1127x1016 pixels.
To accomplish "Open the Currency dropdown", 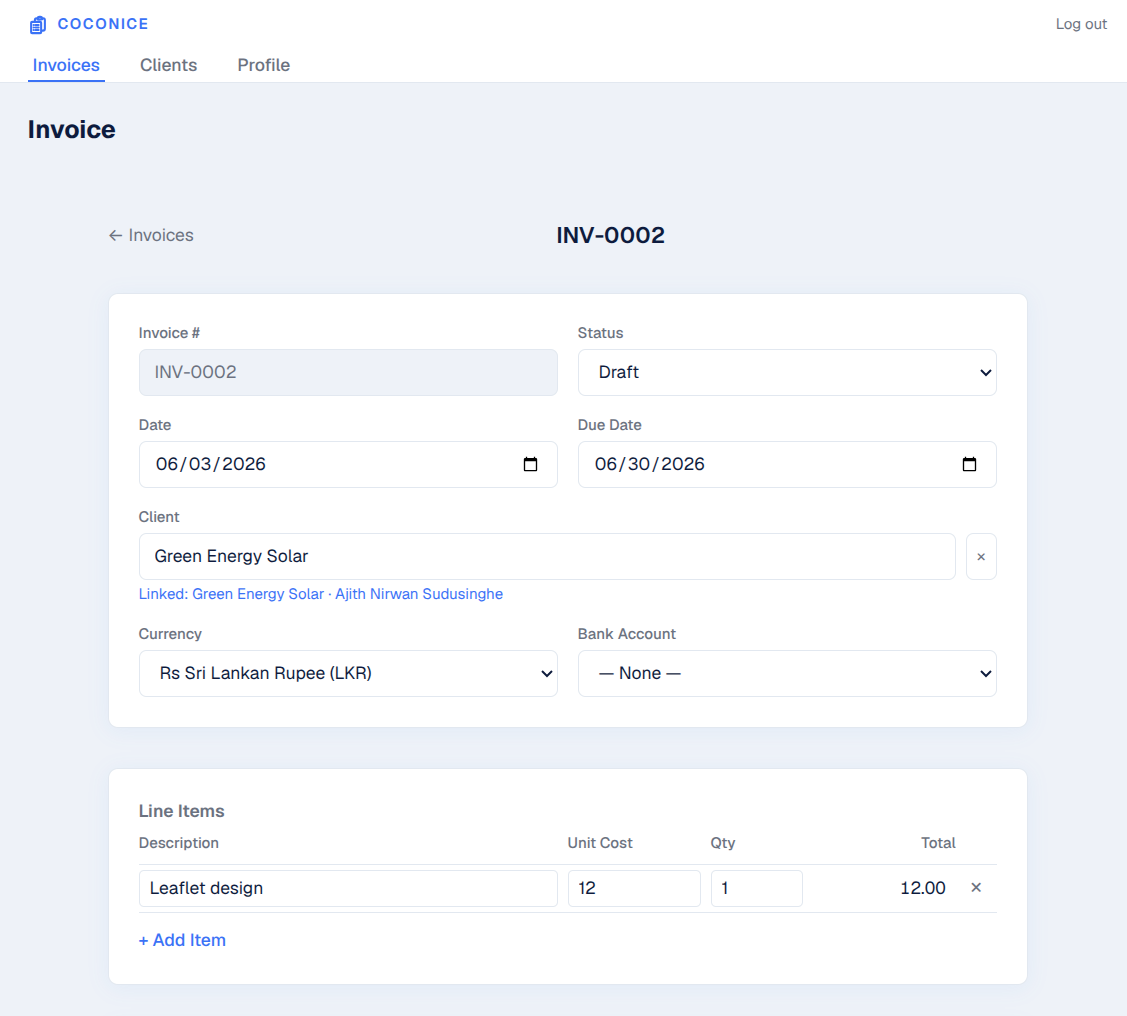I will 348,673.
